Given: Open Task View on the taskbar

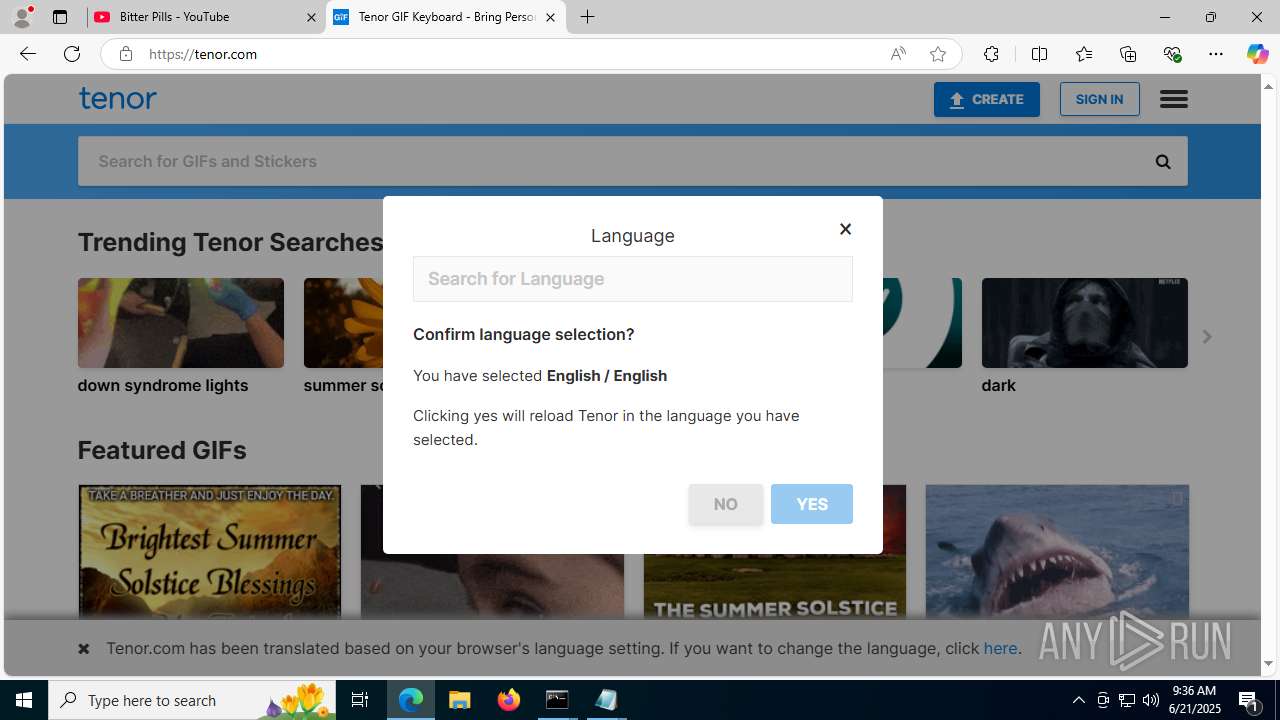Looking at the screenshot, I should click(360, 700).
